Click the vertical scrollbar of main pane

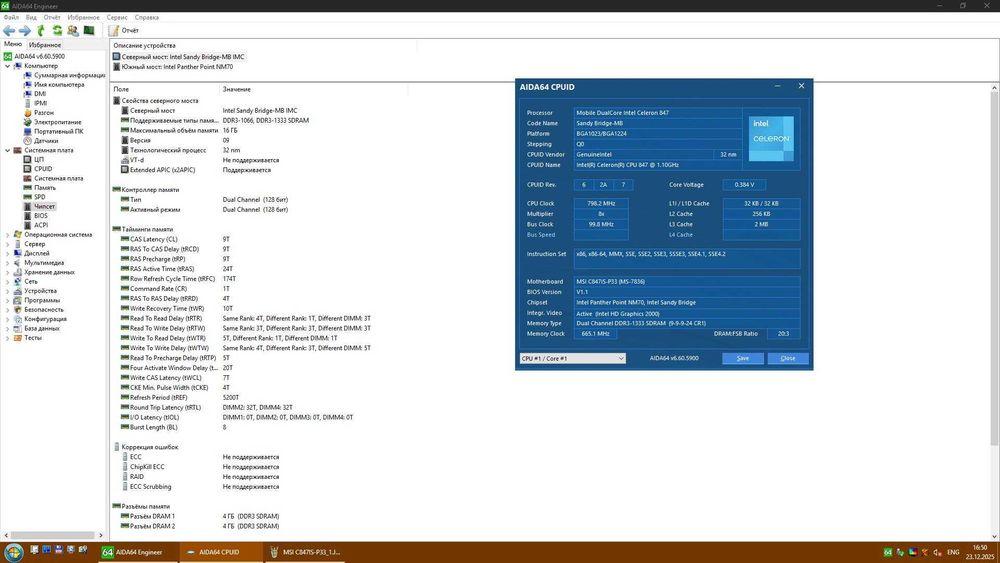click(x=994, y=268)
